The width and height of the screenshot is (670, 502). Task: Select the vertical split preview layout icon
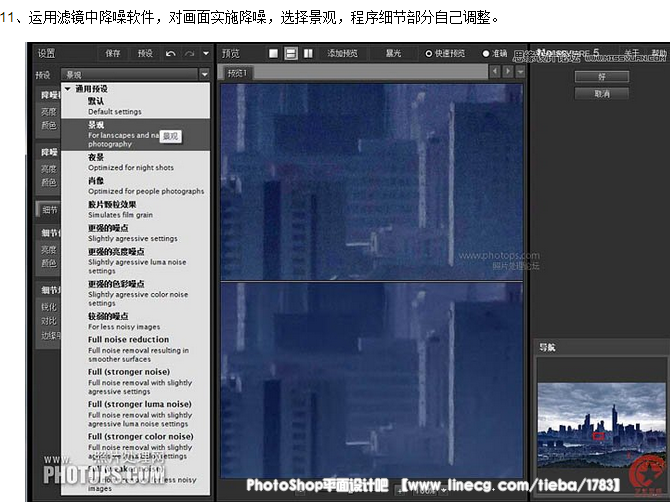308,53
